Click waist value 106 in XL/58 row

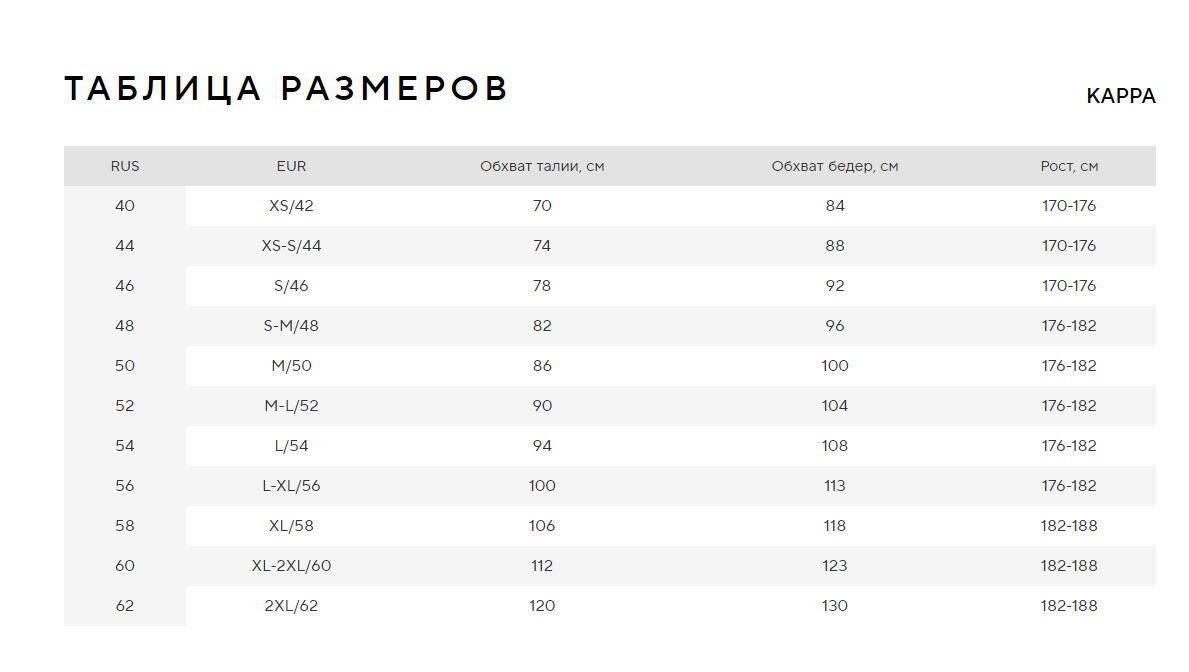coord(541,526)
